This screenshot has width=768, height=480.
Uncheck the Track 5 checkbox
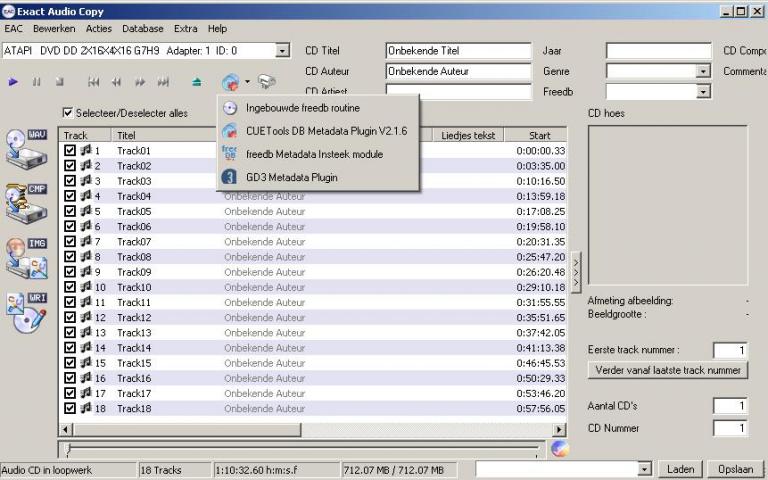[x=70, y=212]
